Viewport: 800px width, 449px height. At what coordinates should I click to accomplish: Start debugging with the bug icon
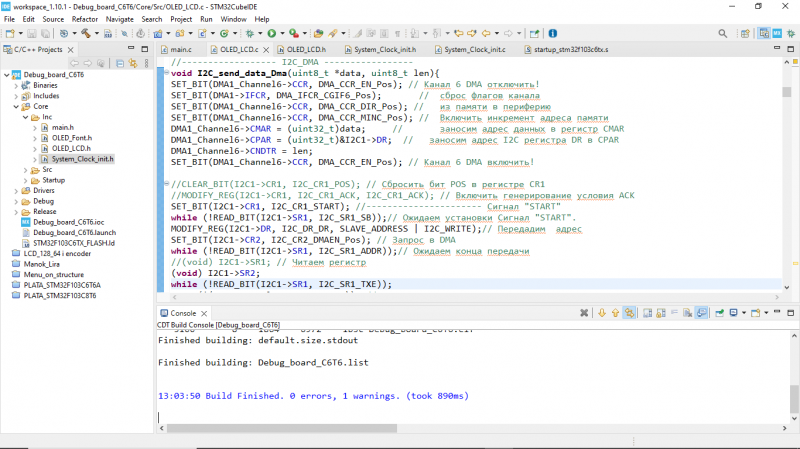pyautogui.click(x=247, y=33)
